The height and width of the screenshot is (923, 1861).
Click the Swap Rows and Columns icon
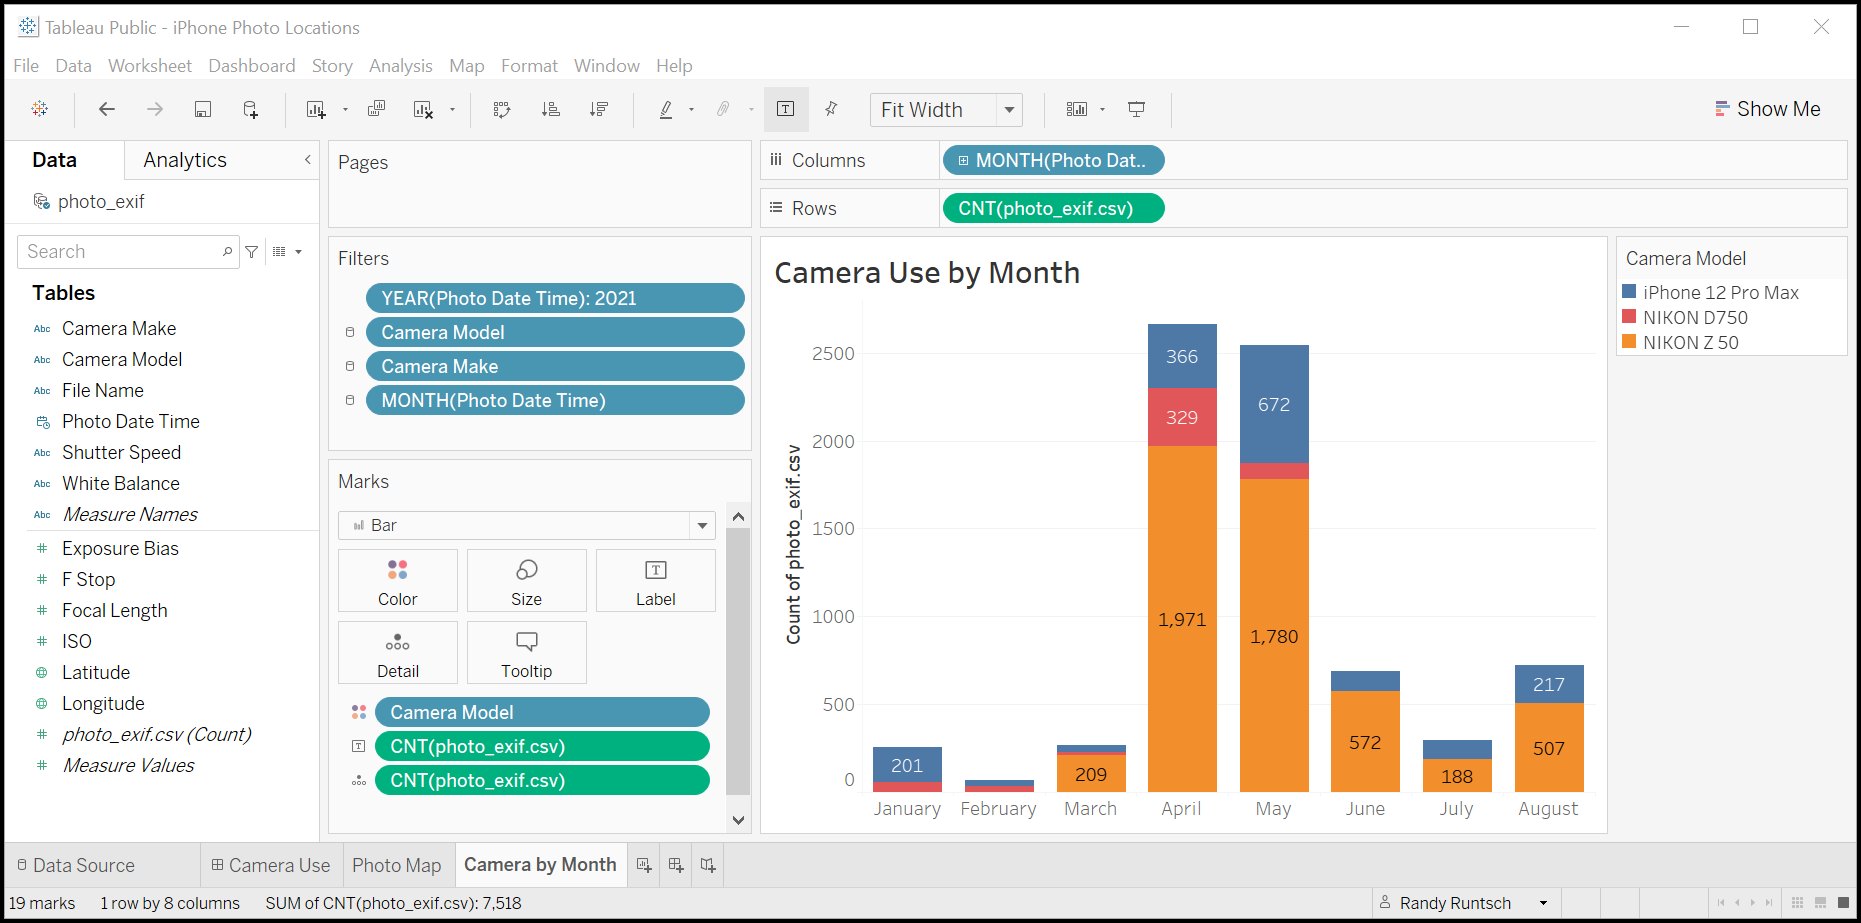pyautogui.click(x=502, y=109)
